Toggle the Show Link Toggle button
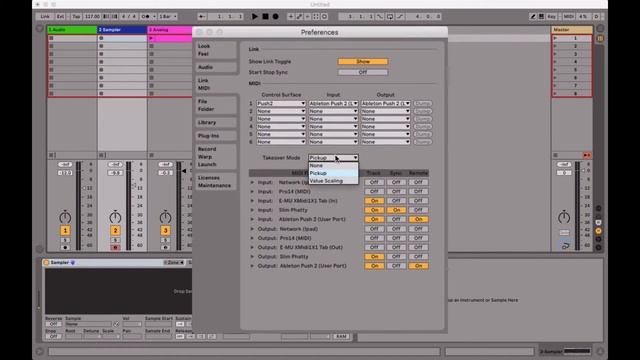This screenshot has height=360, width=640. point(363,61)
